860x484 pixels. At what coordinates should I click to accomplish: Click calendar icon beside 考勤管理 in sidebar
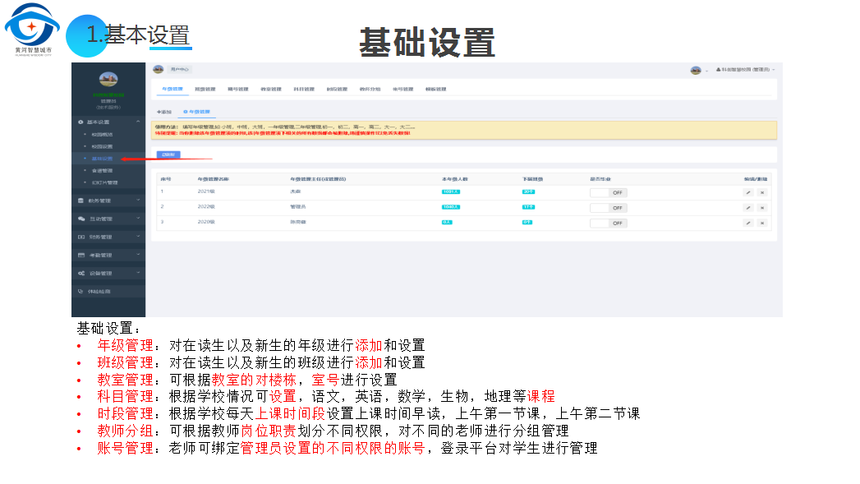(x=81, y=255)
